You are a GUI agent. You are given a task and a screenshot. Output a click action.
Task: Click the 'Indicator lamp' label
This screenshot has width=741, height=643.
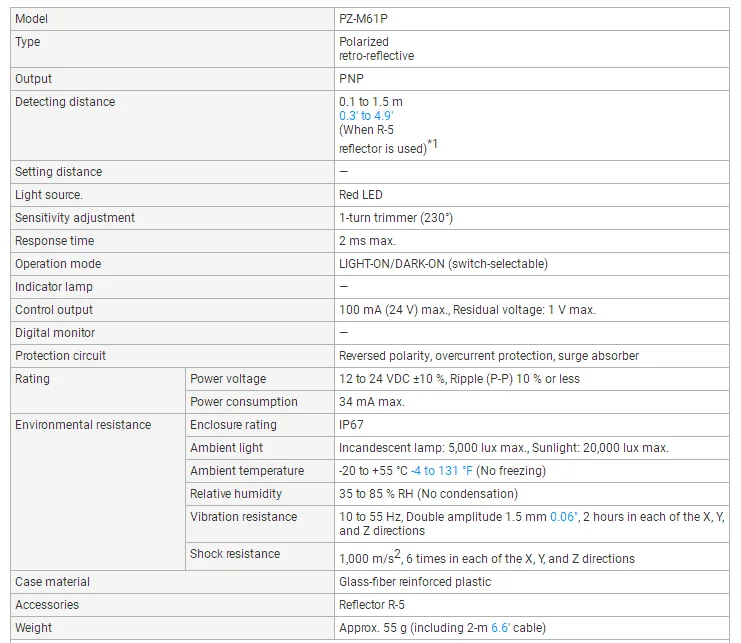tap(53, 287)
